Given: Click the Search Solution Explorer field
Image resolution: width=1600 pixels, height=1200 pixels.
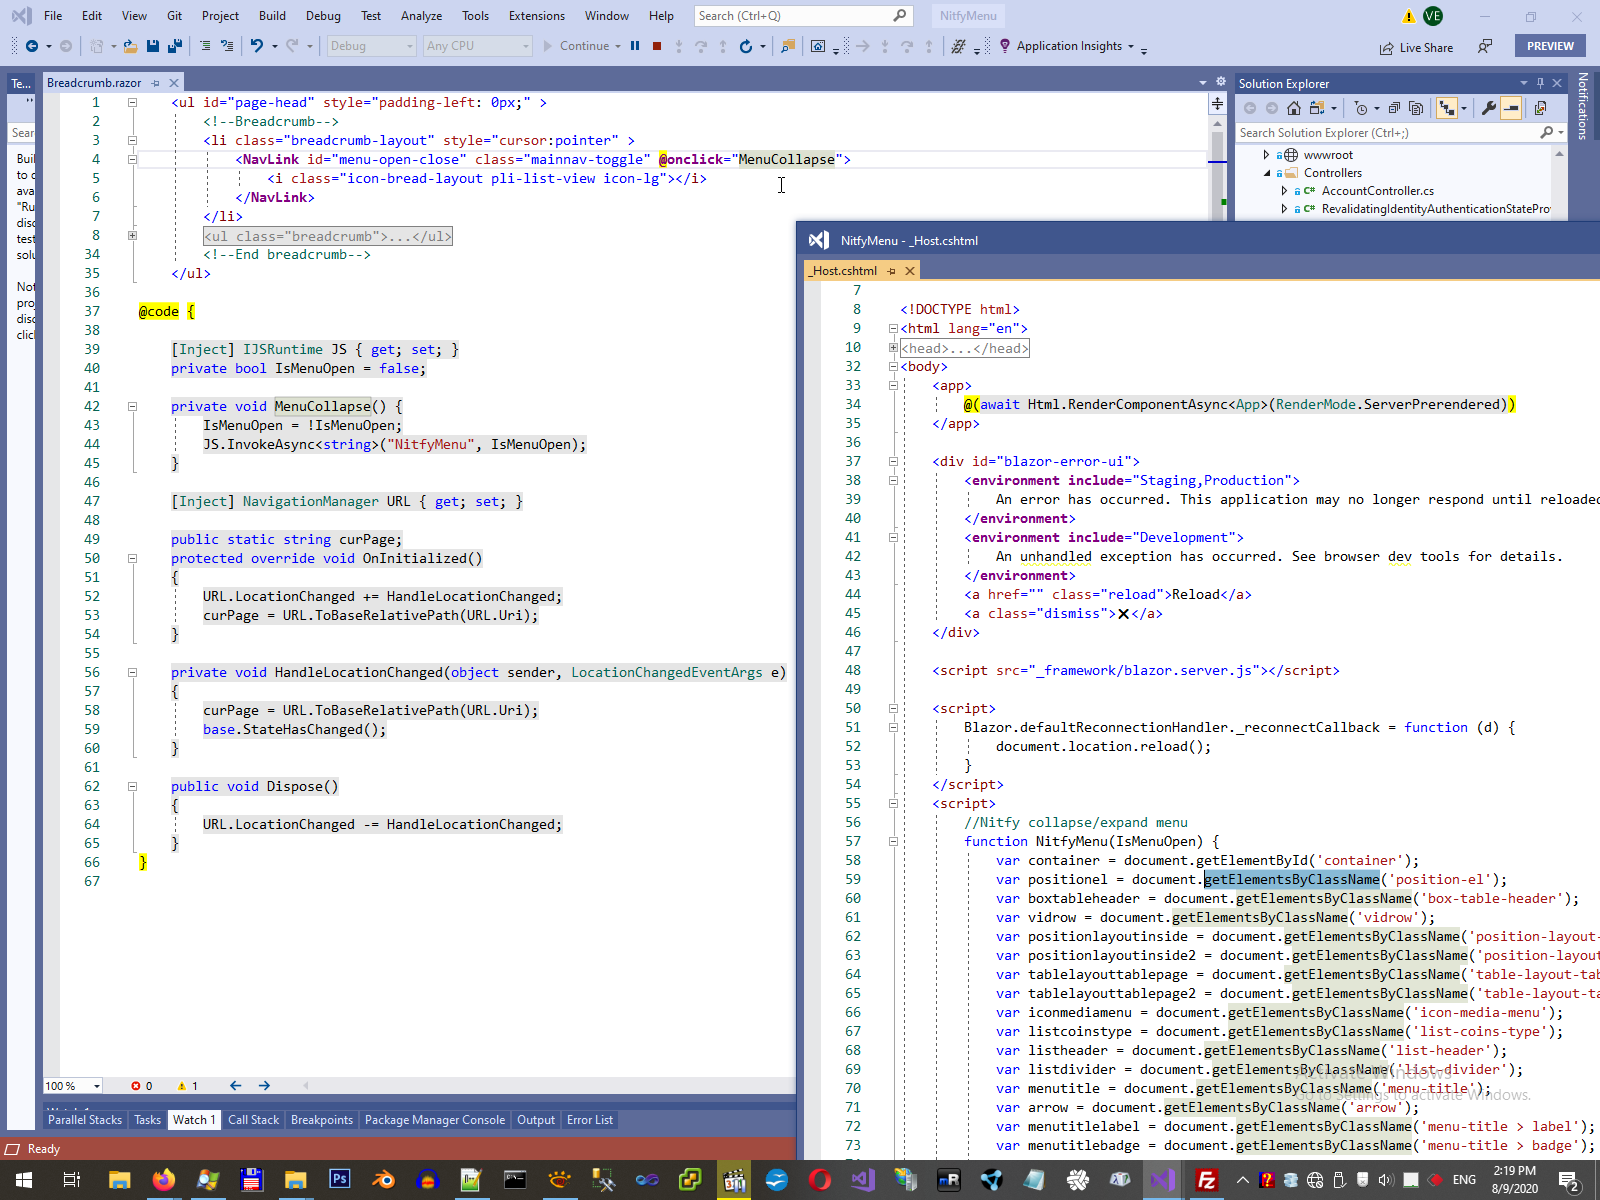Looking at the screenshot, I should 1386,133.
